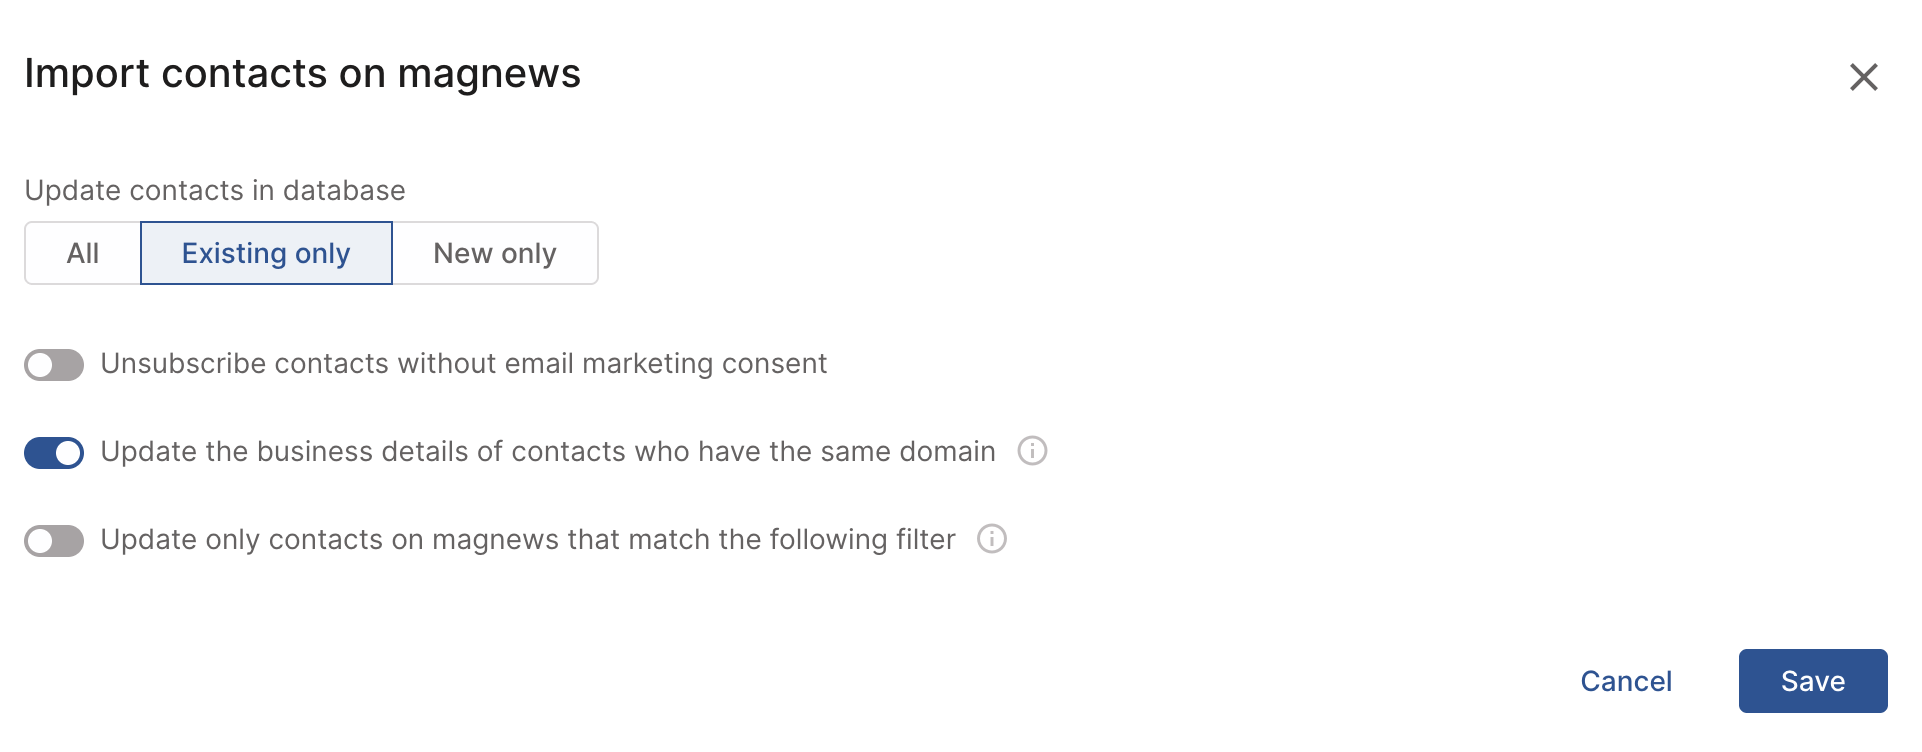Turn off same-domain business details toggle
Viewport: 1922px width, 752px height.
pos(54,453)
